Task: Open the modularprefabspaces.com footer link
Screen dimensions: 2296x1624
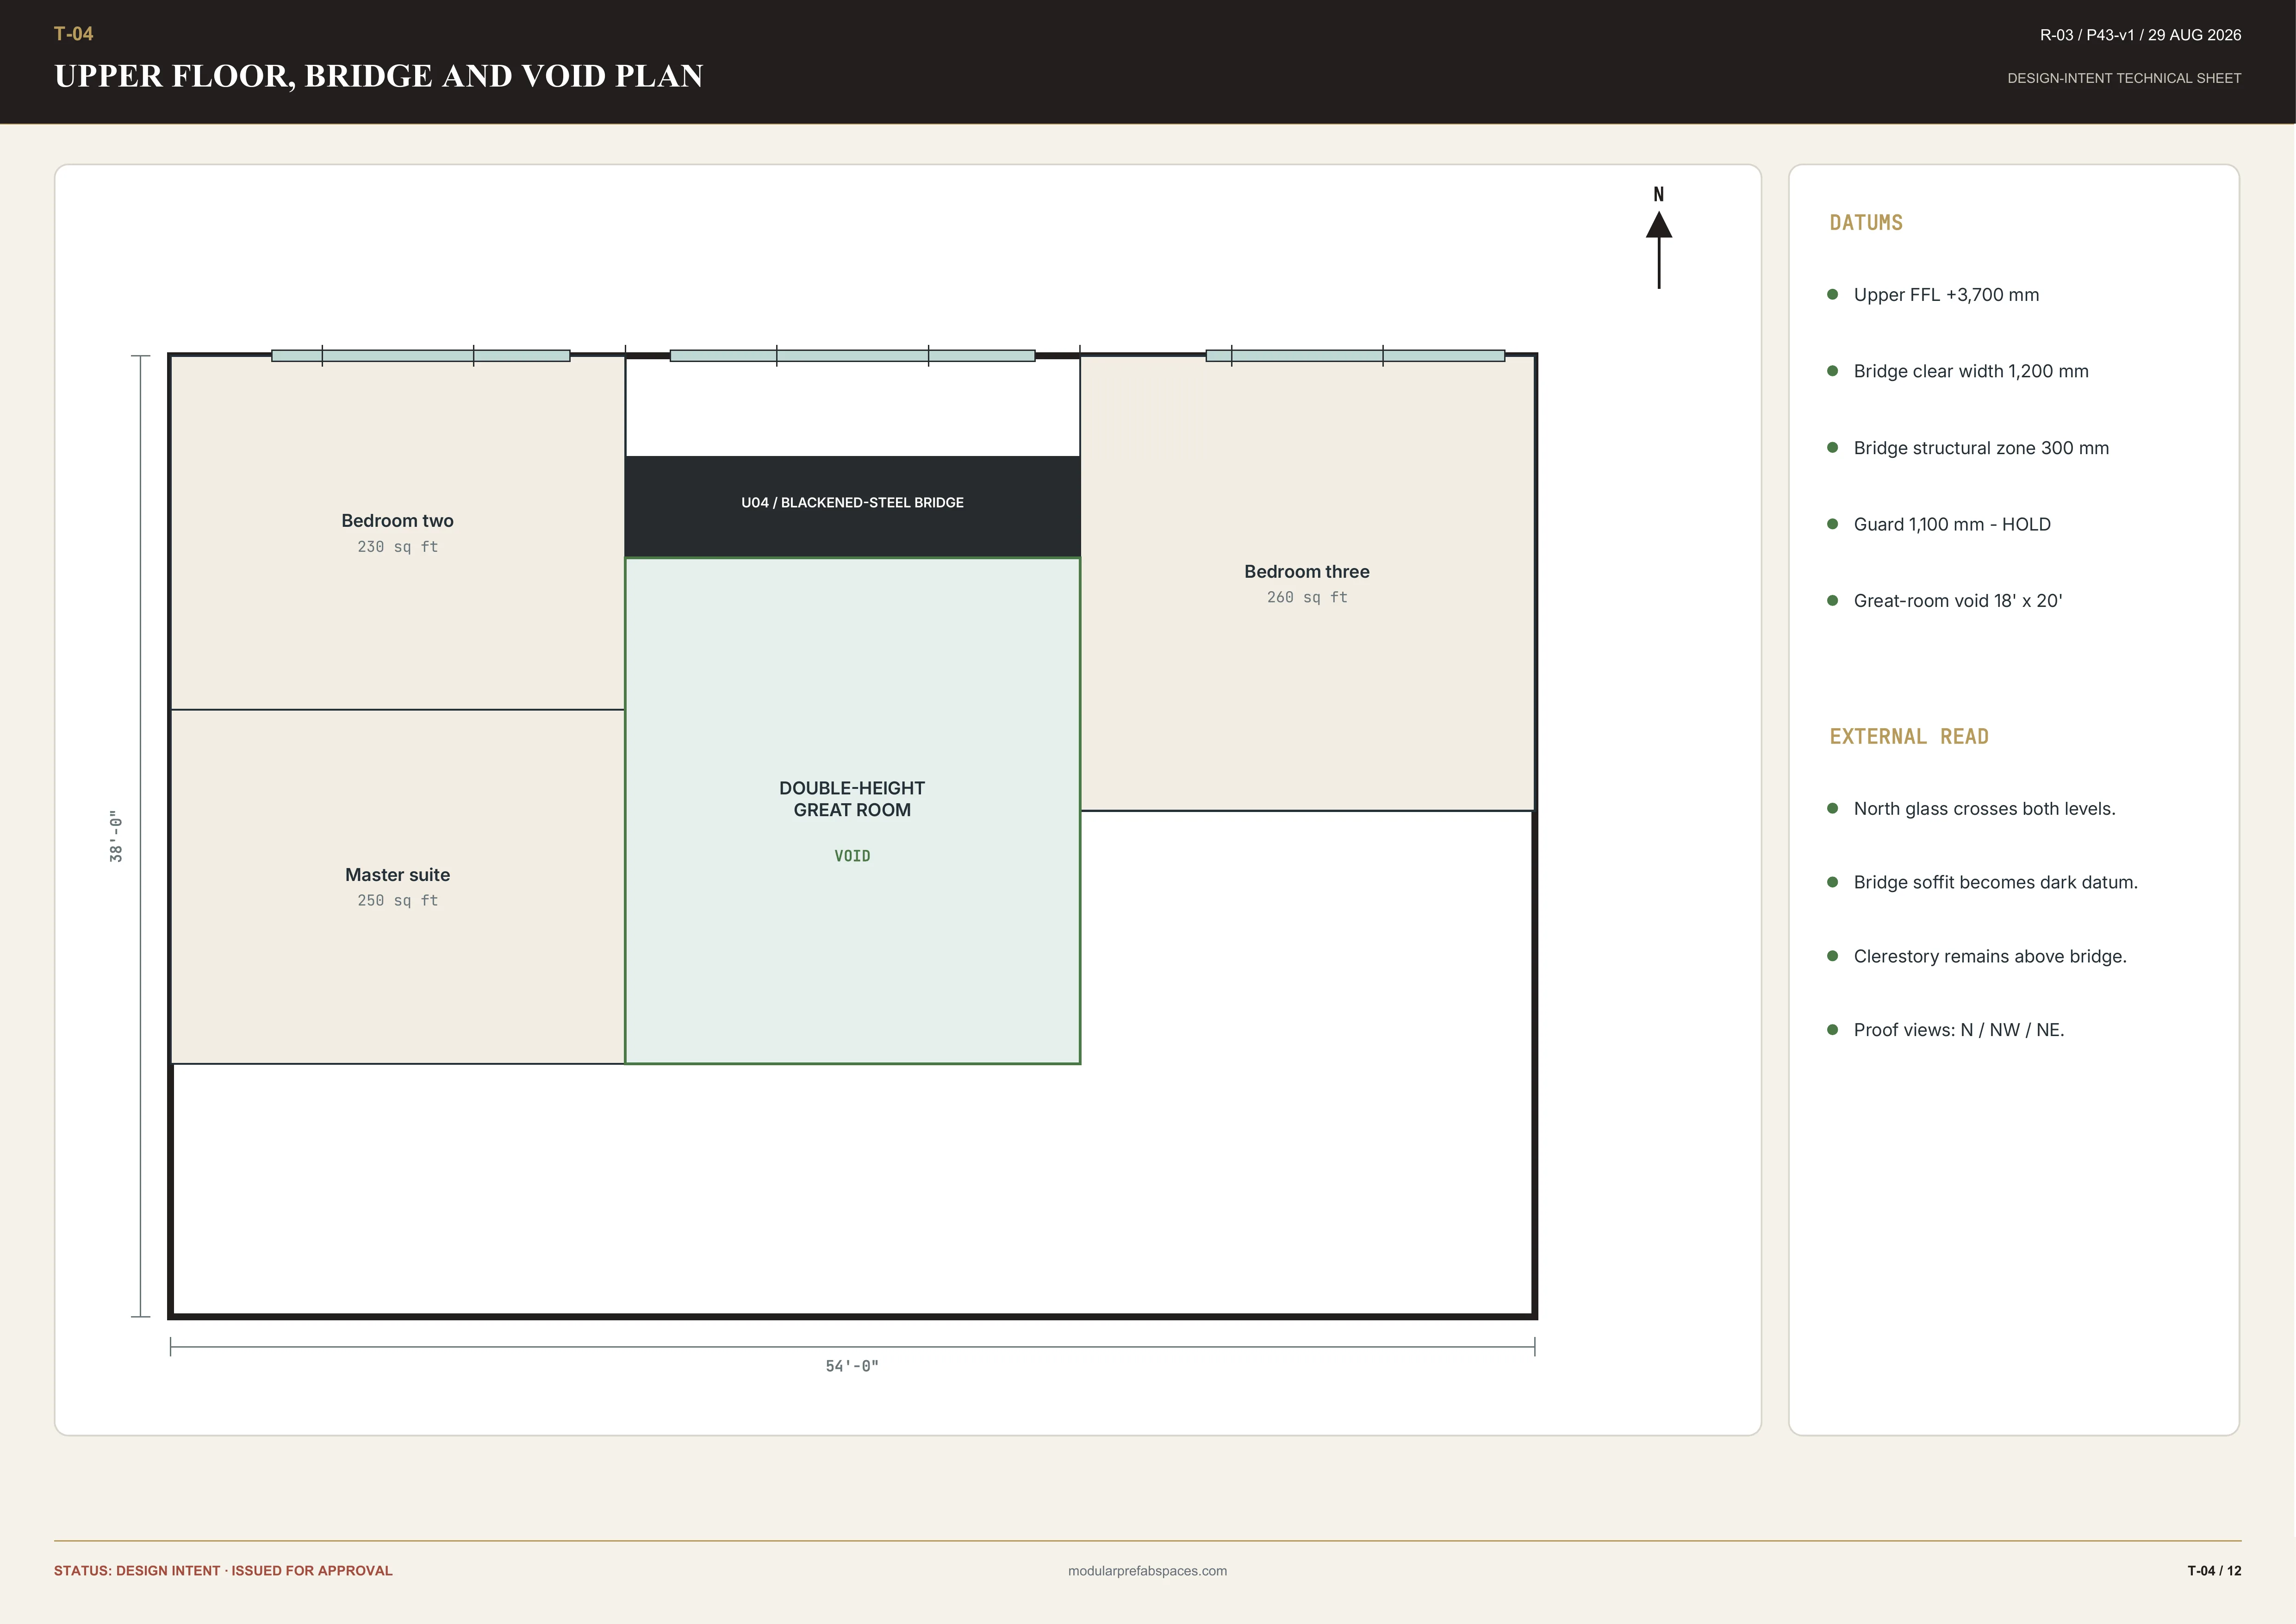Action: pyautogui.click(x=1147, y=1571)
